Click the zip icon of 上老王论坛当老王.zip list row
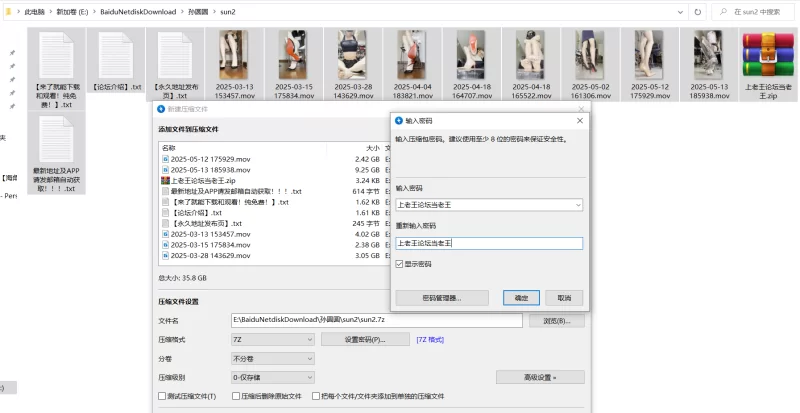The image size is (800, 413). [165, 181]
